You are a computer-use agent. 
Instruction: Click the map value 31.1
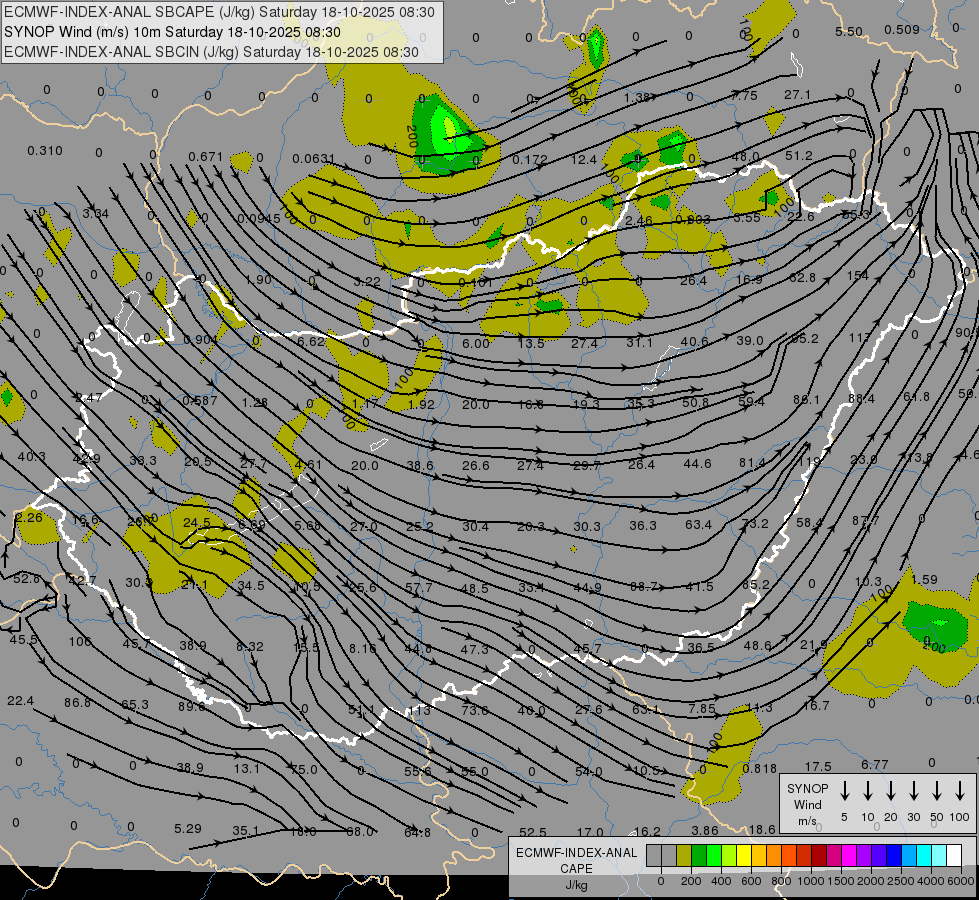pyautogui.click(x=640, y=343)
